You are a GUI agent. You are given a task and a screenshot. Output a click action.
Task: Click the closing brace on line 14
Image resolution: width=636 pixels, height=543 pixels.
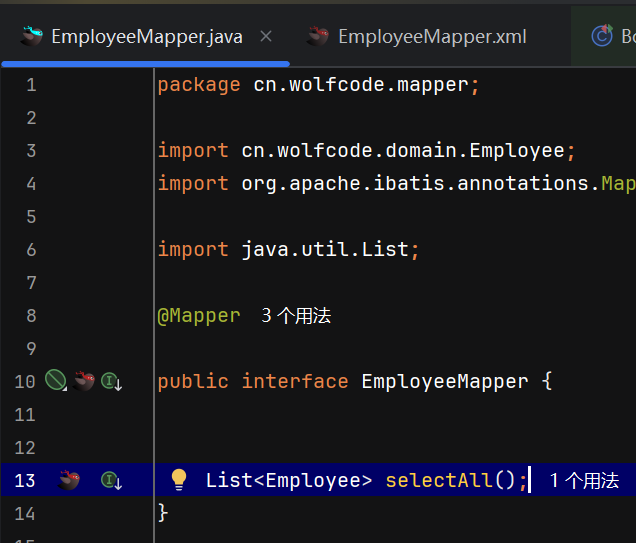[163, 513]
